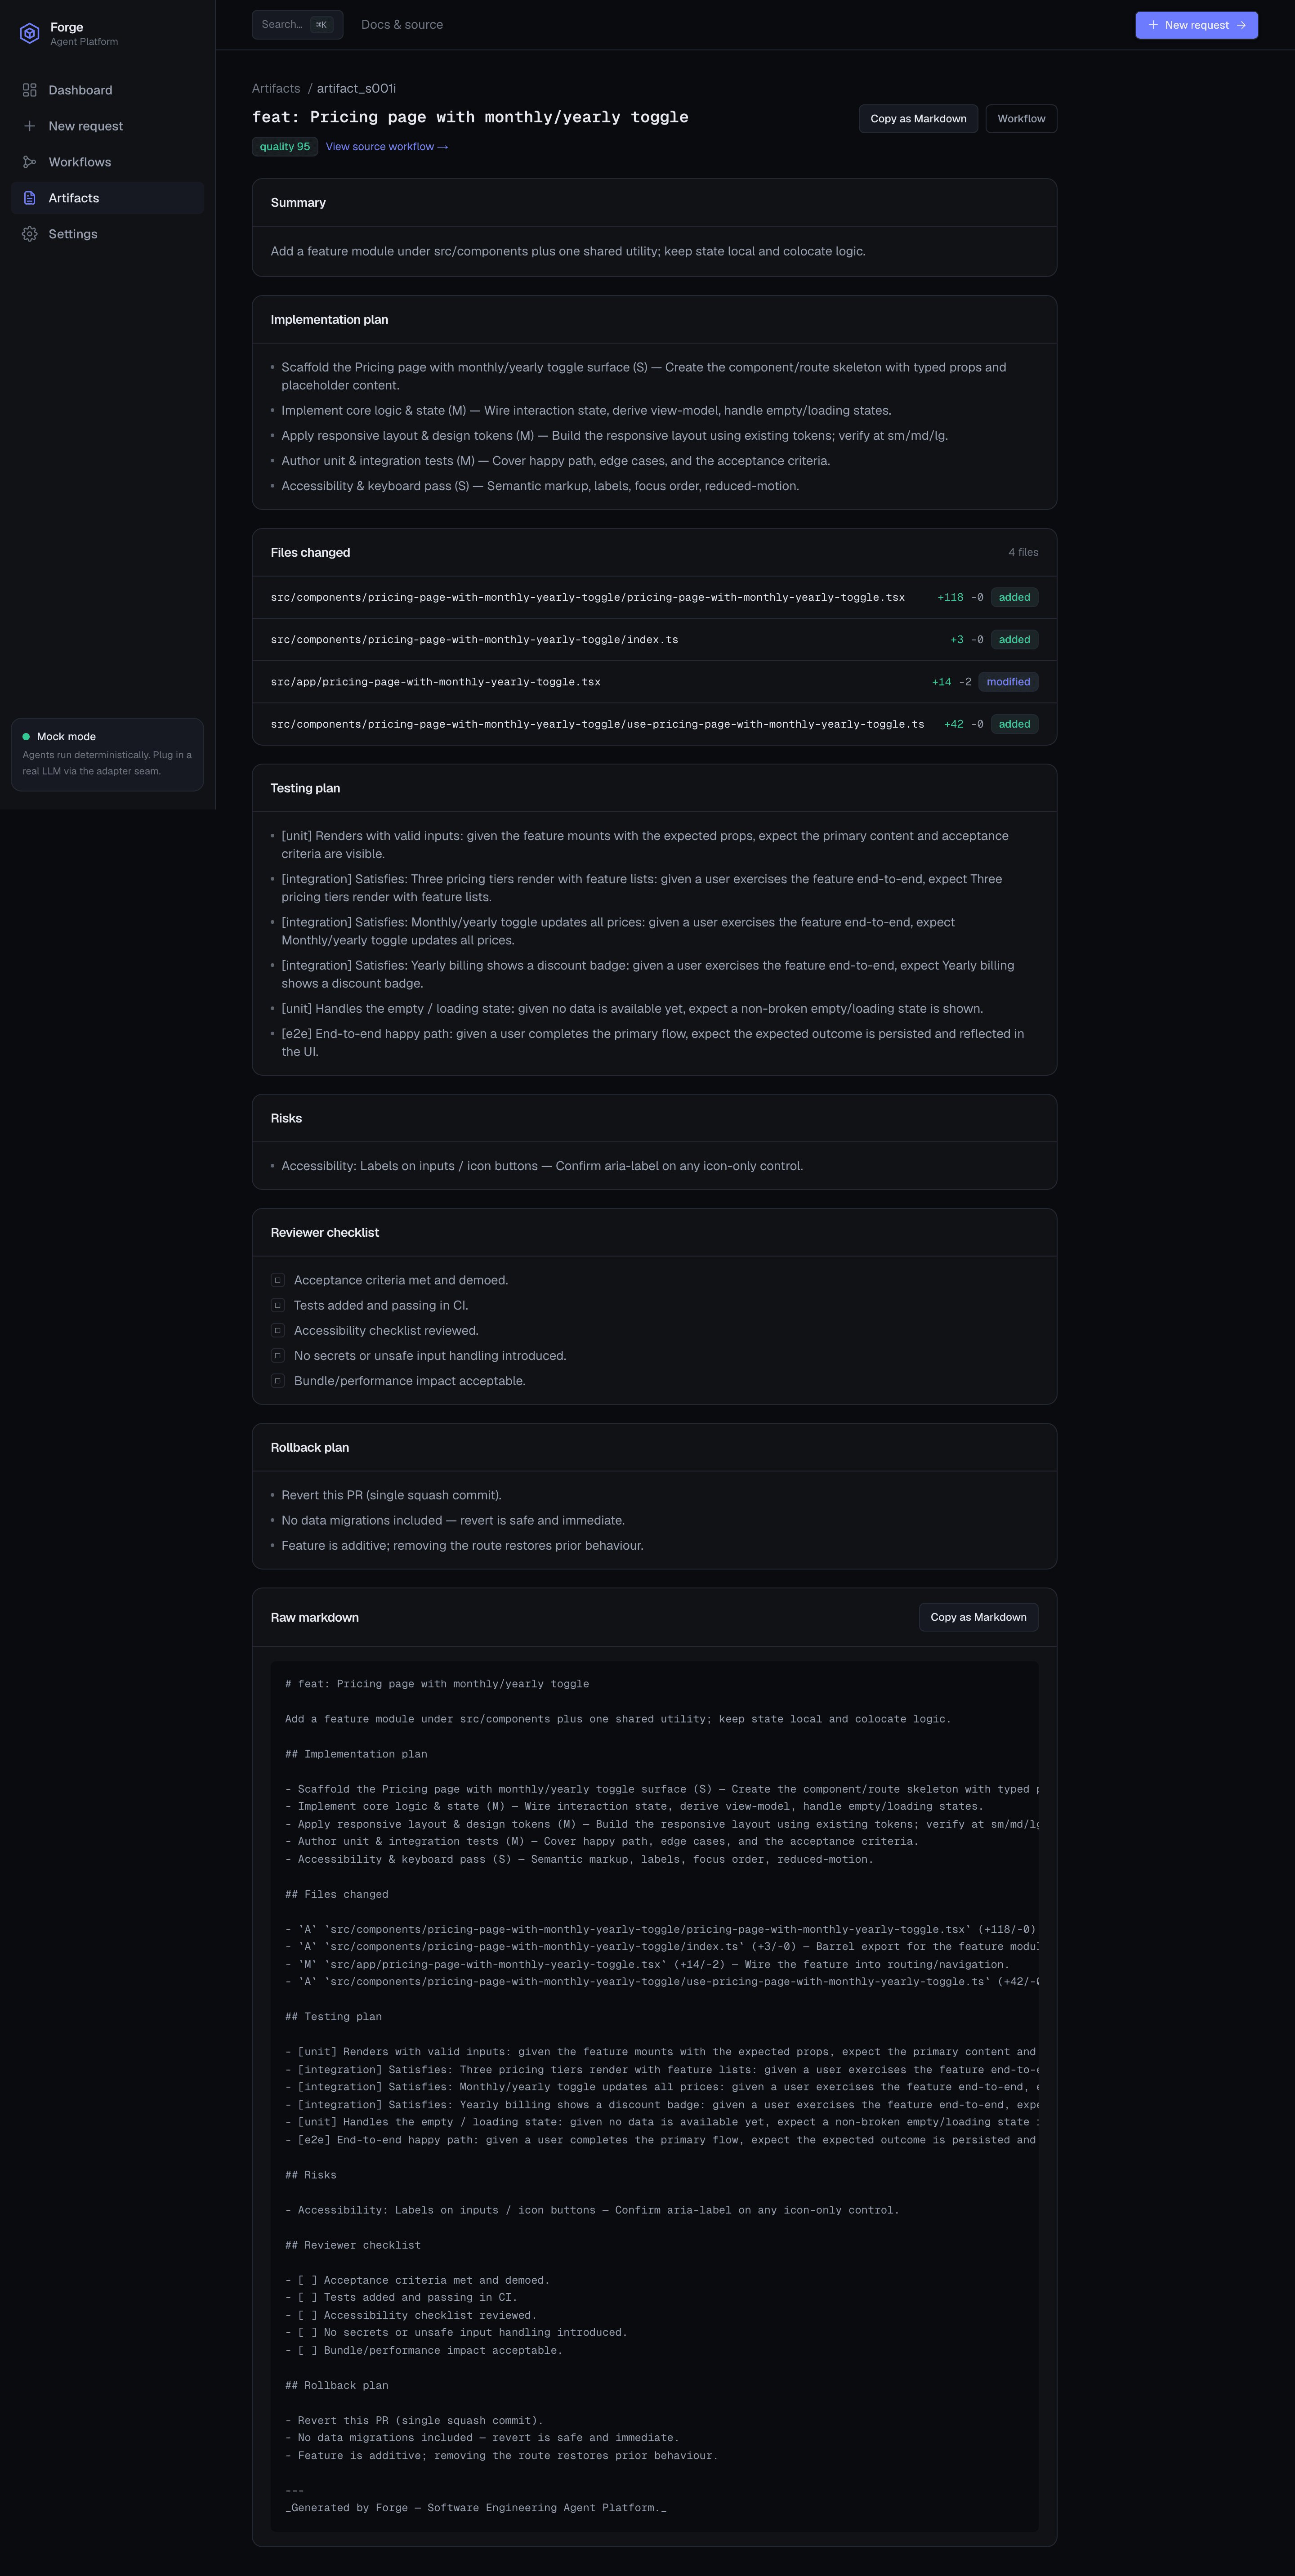Open Docs & source in top bar
1295x2576 pixels.
point(402,25)
